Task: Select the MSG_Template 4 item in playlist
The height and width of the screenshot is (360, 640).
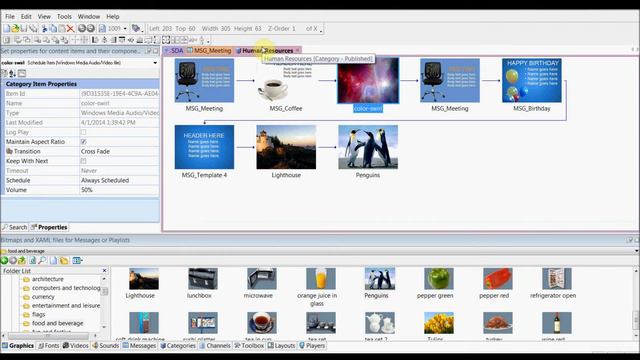Action: pyautogui.click(x=204, y=151)
